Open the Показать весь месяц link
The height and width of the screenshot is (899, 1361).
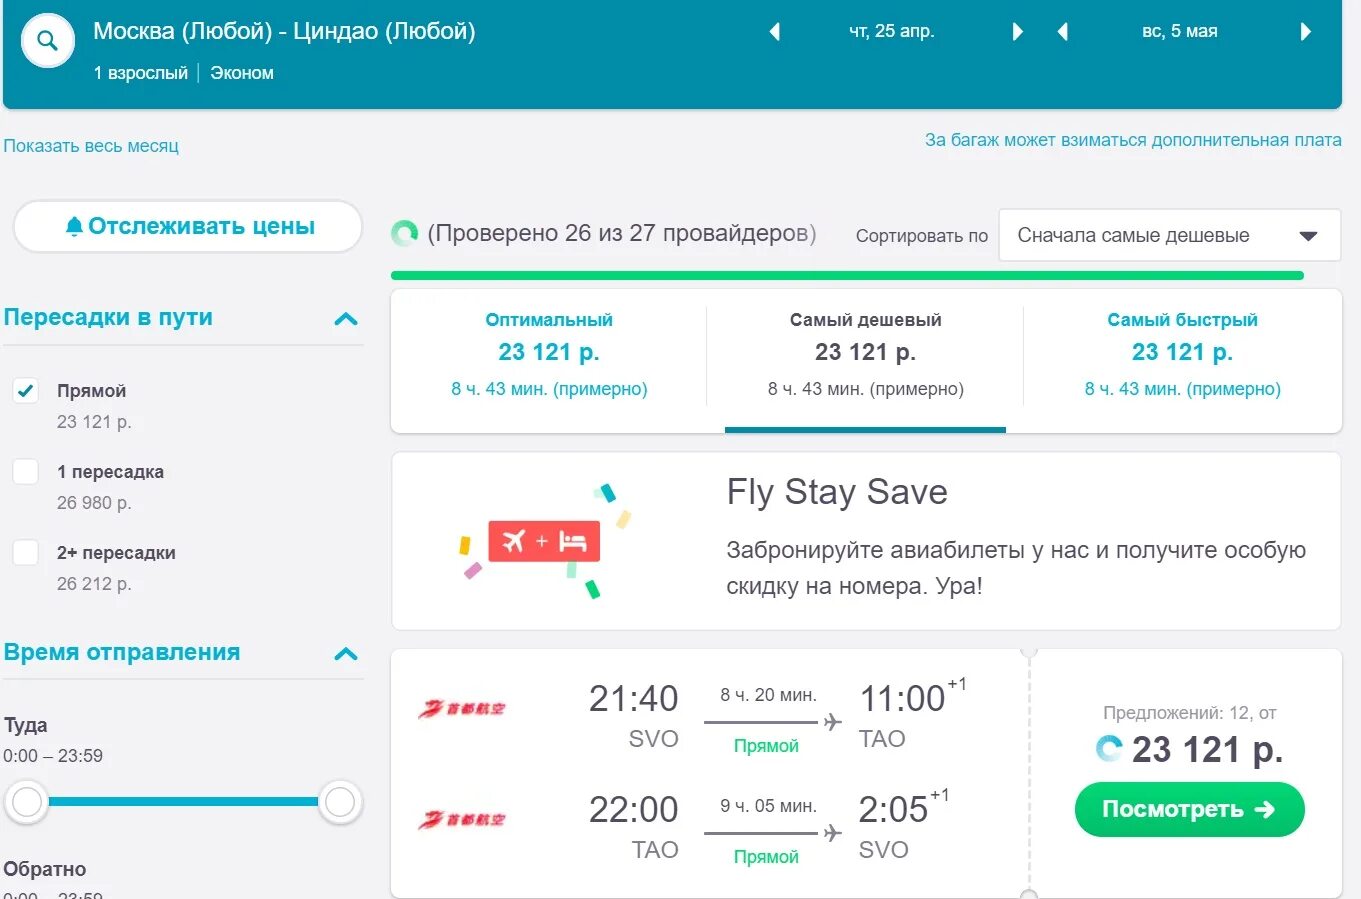[x=91, y=146]
